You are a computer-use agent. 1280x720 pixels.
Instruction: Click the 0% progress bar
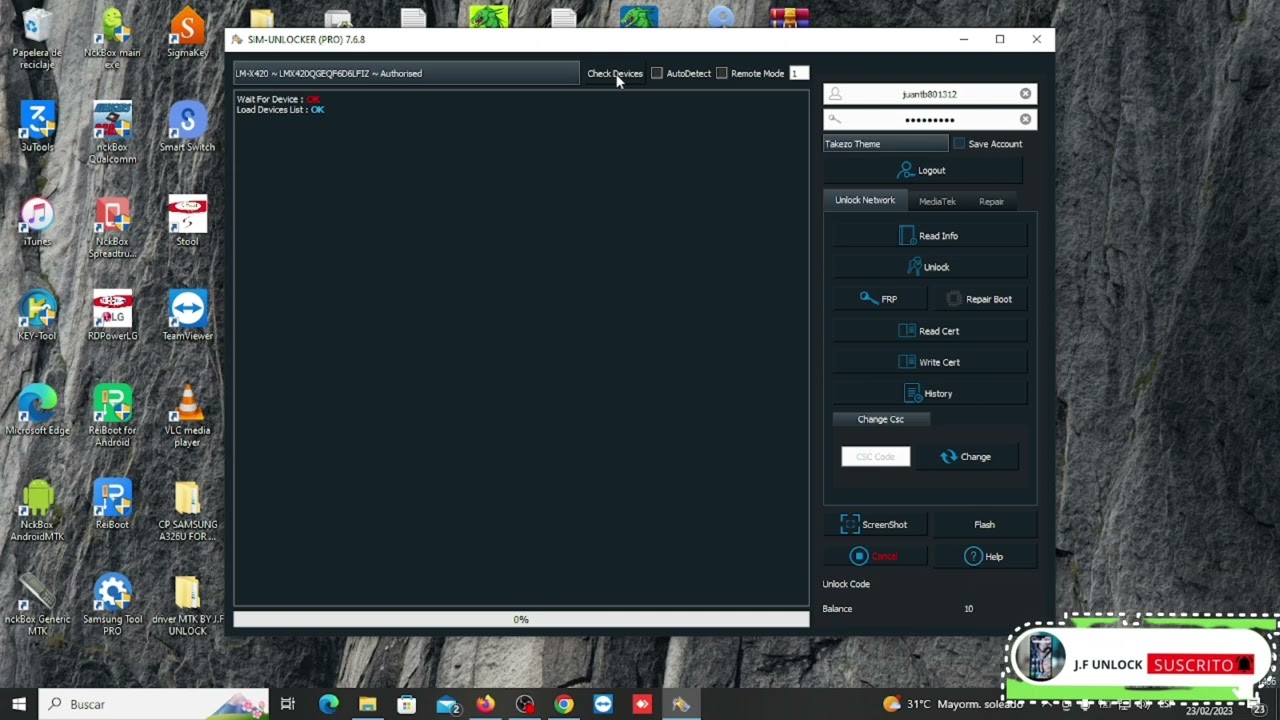tap(521, 620)
